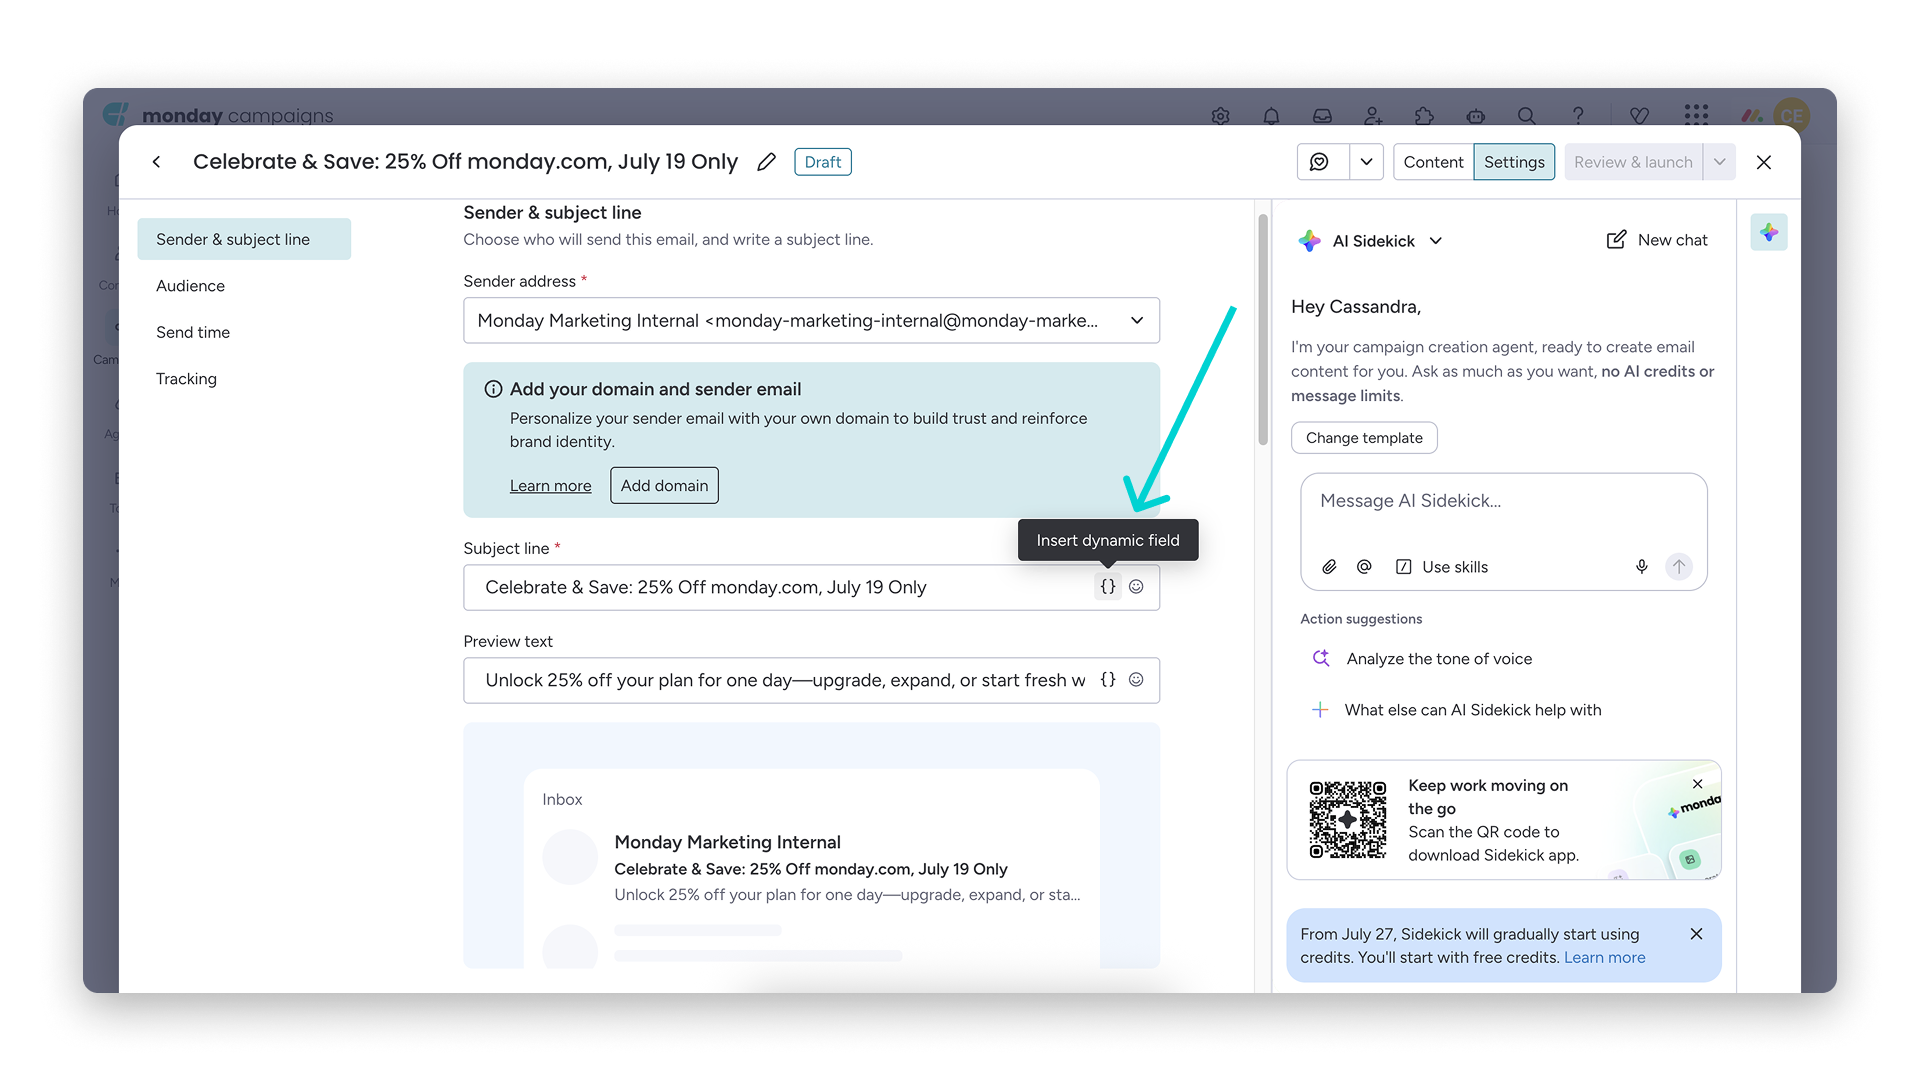
Task: Click Review & launch button
Action: point(1633,162)
